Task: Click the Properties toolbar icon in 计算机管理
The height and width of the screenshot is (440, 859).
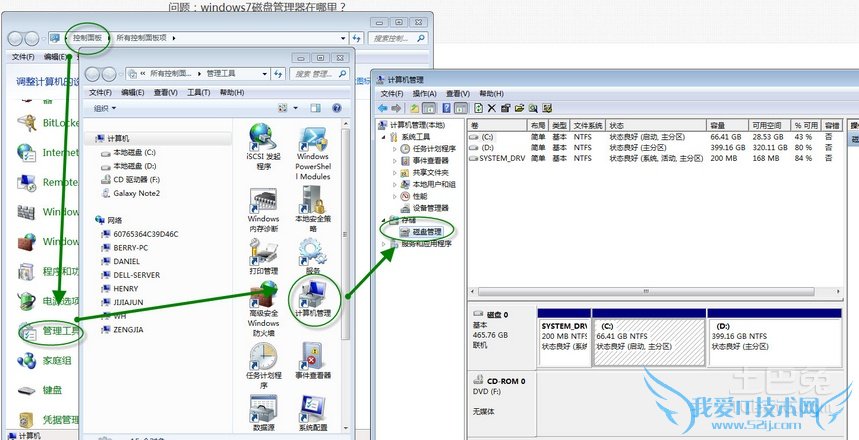Action: pyautogui.click(x=505, y=108)
